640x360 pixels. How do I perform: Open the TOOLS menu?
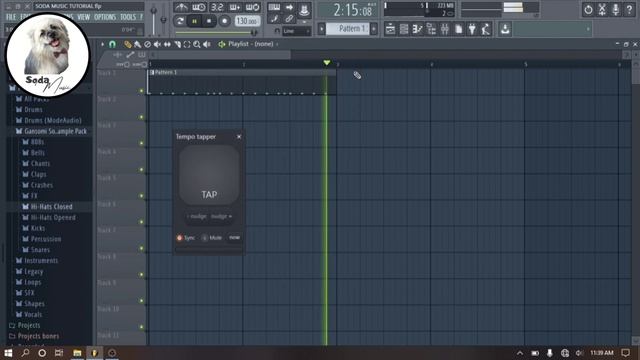[x=128, y=17]
